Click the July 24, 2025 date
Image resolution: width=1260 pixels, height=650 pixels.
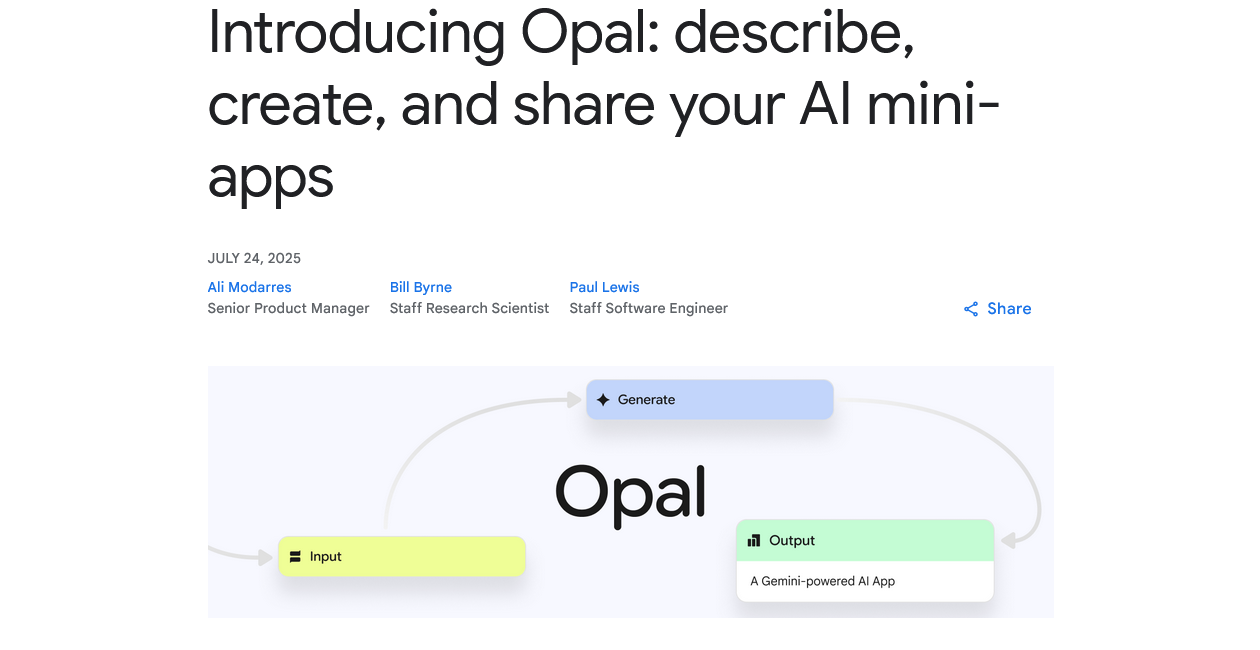[x=254, y=258]
